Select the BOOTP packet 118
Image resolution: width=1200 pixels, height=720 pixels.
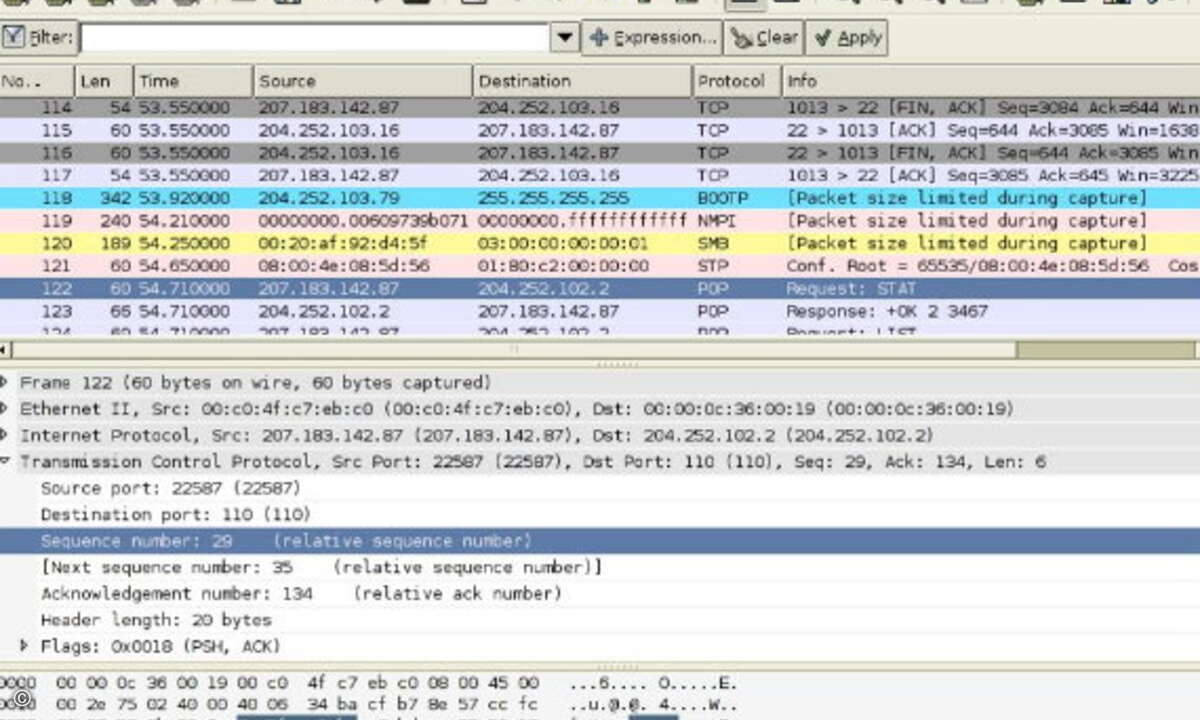600,198
